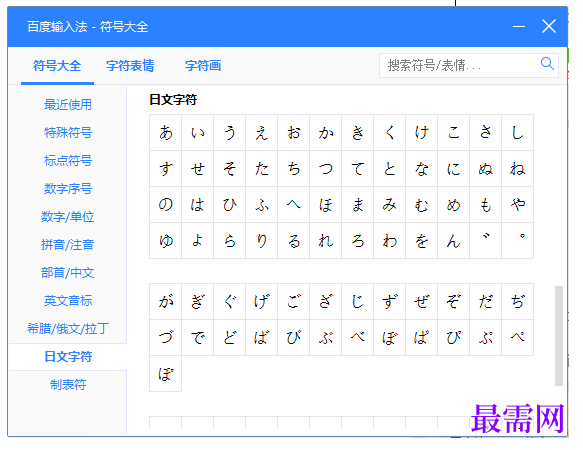Pick the お character cell
This screenshot has height=450, width=583.
293,133
